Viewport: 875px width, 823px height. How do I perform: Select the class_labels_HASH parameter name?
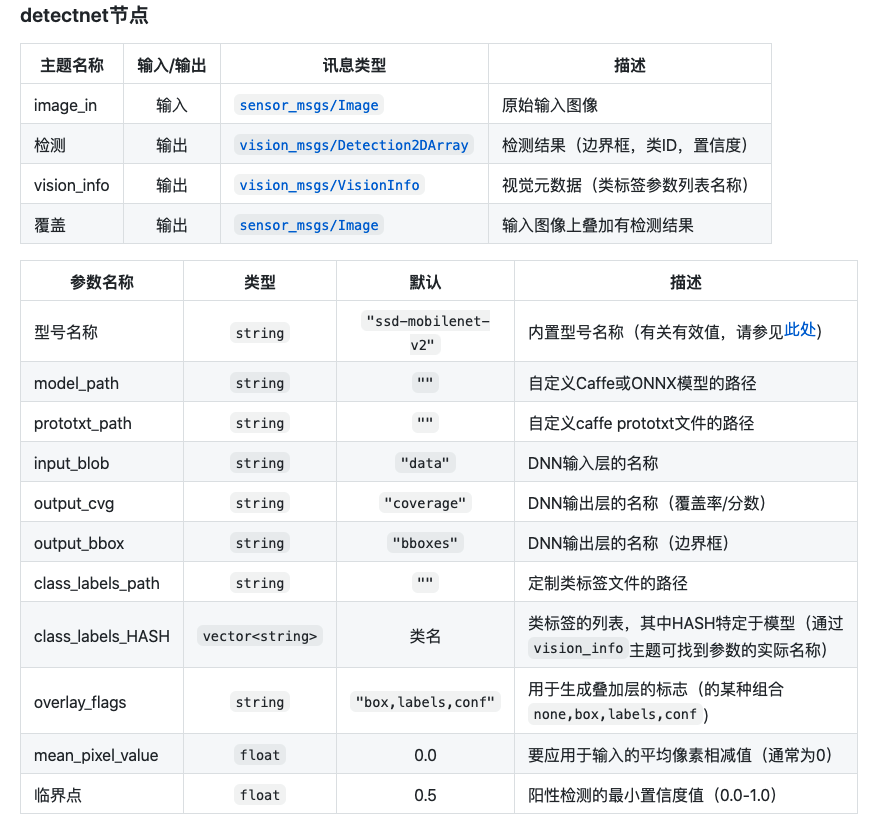click(x=102, y=636)
